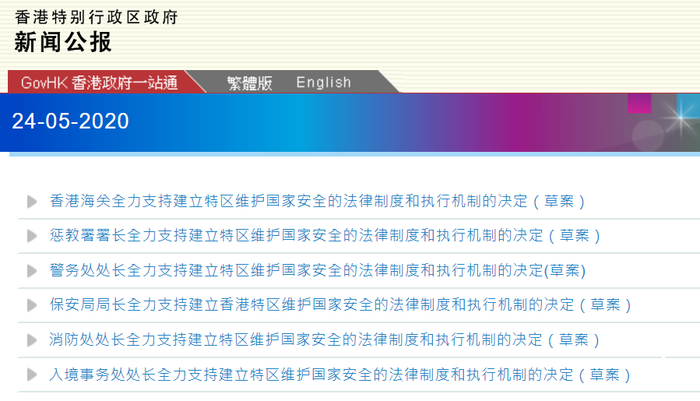Open 入境事务处处长全力支持 news article
700x401 pixels.
click(339, 374)
